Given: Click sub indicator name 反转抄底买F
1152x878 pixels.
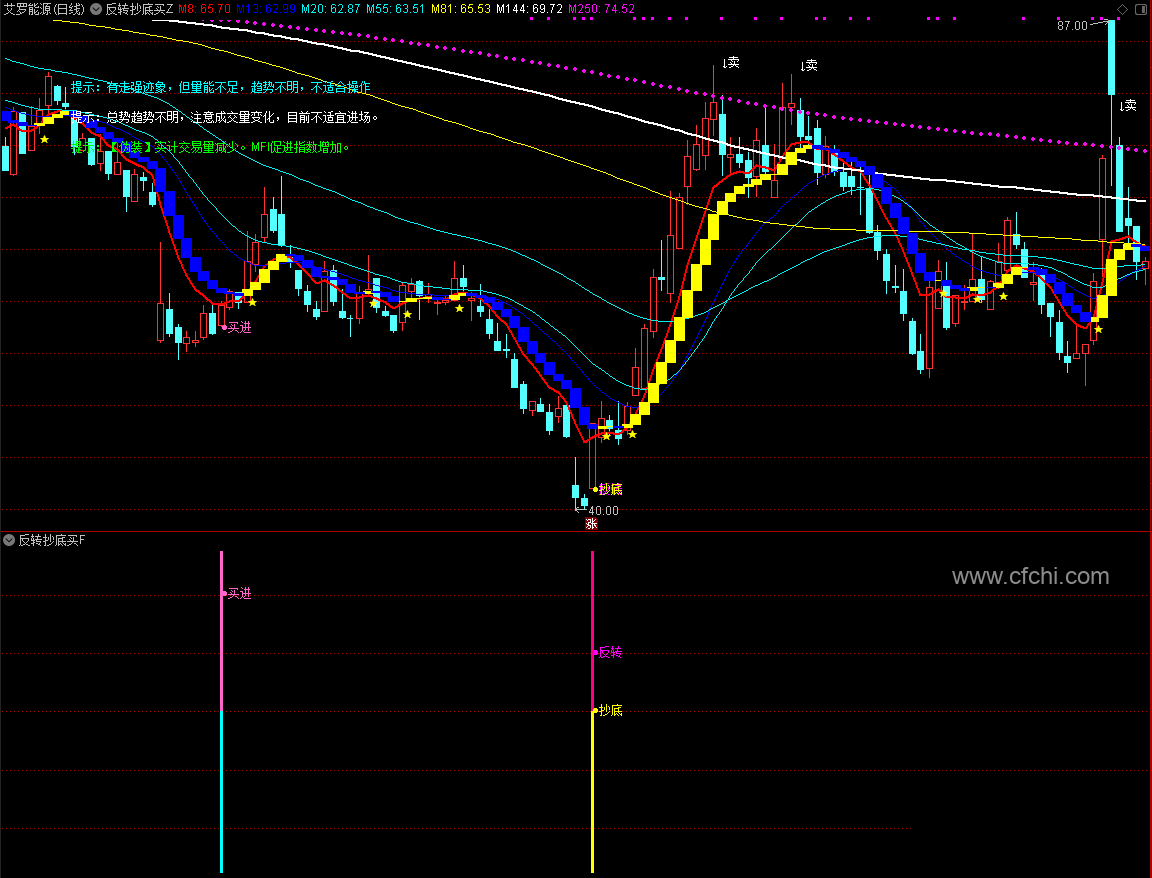Looking at the screenshot, I should click(51, 540).
